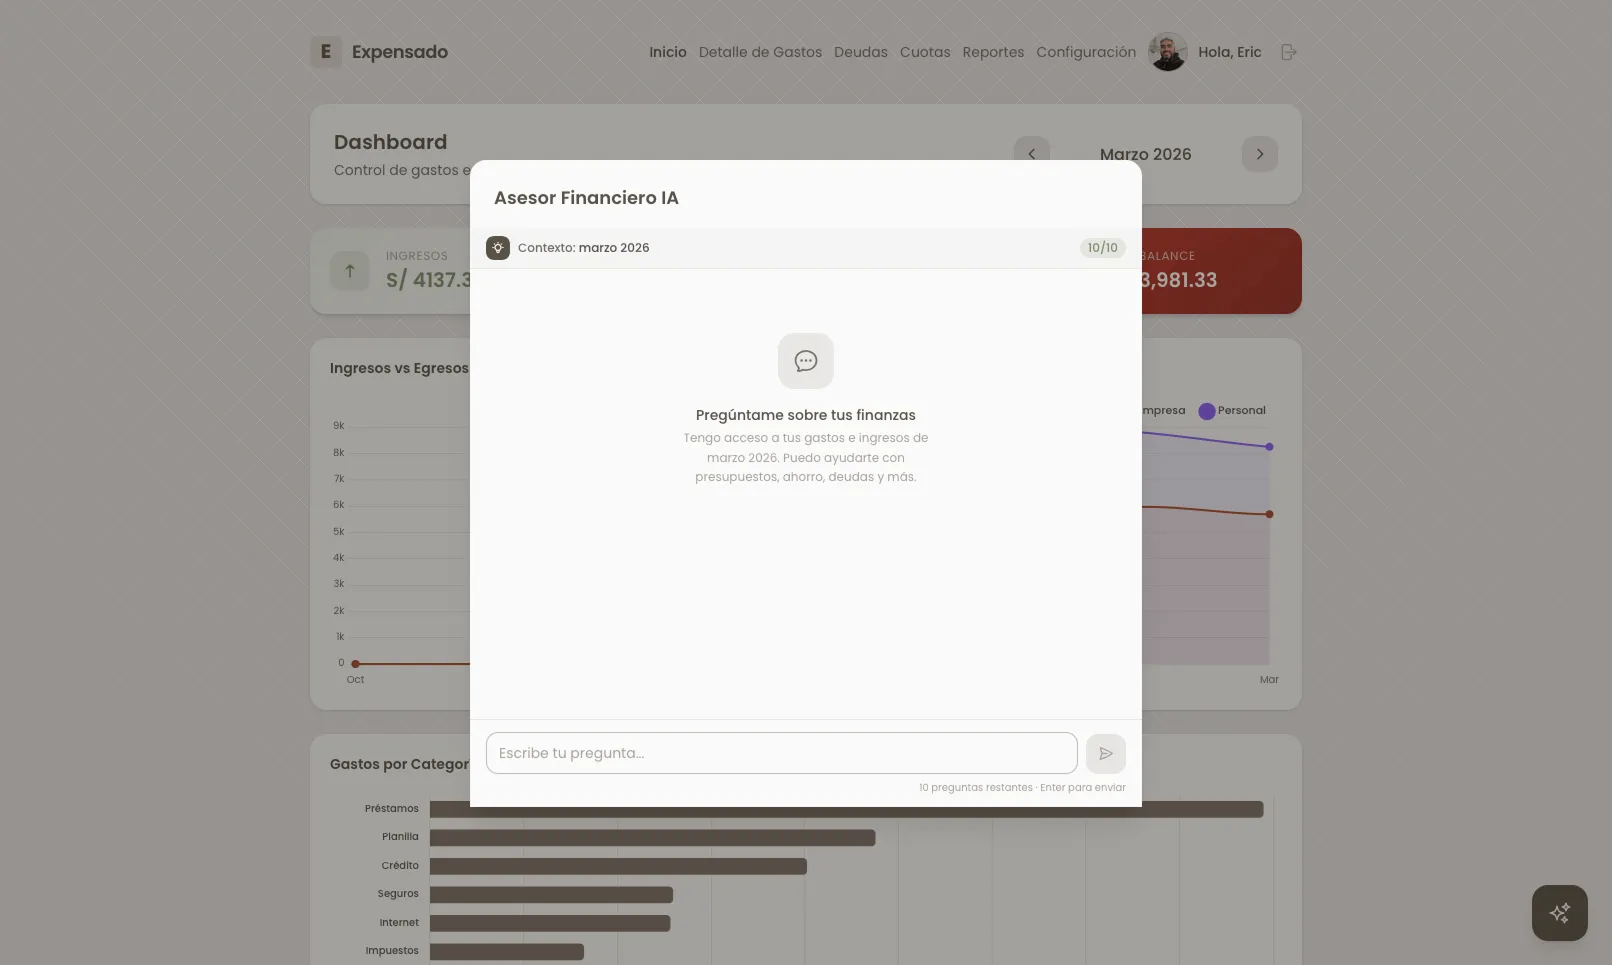Open the floating AI sparkle button

pos(1559,912)
